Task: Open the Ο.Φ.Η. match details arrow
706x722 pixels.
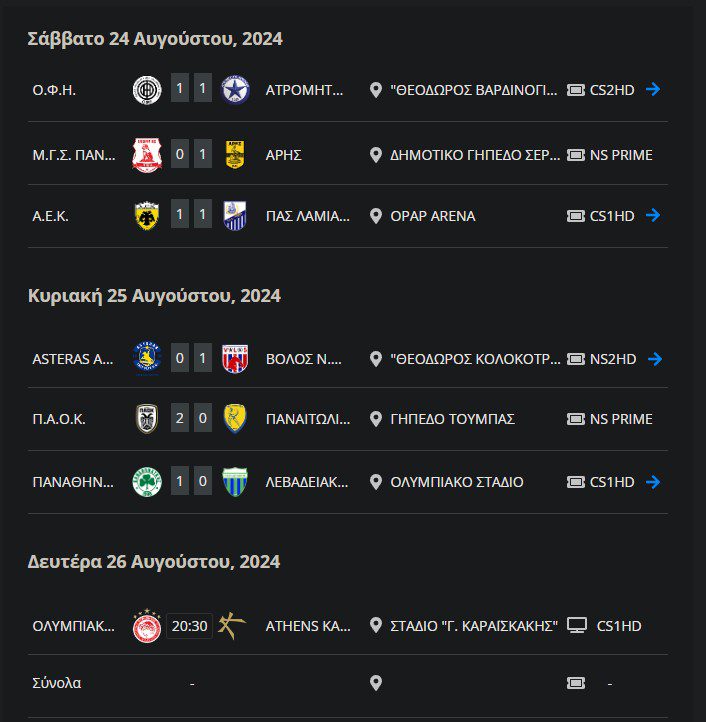Action: tap(653, 89)
